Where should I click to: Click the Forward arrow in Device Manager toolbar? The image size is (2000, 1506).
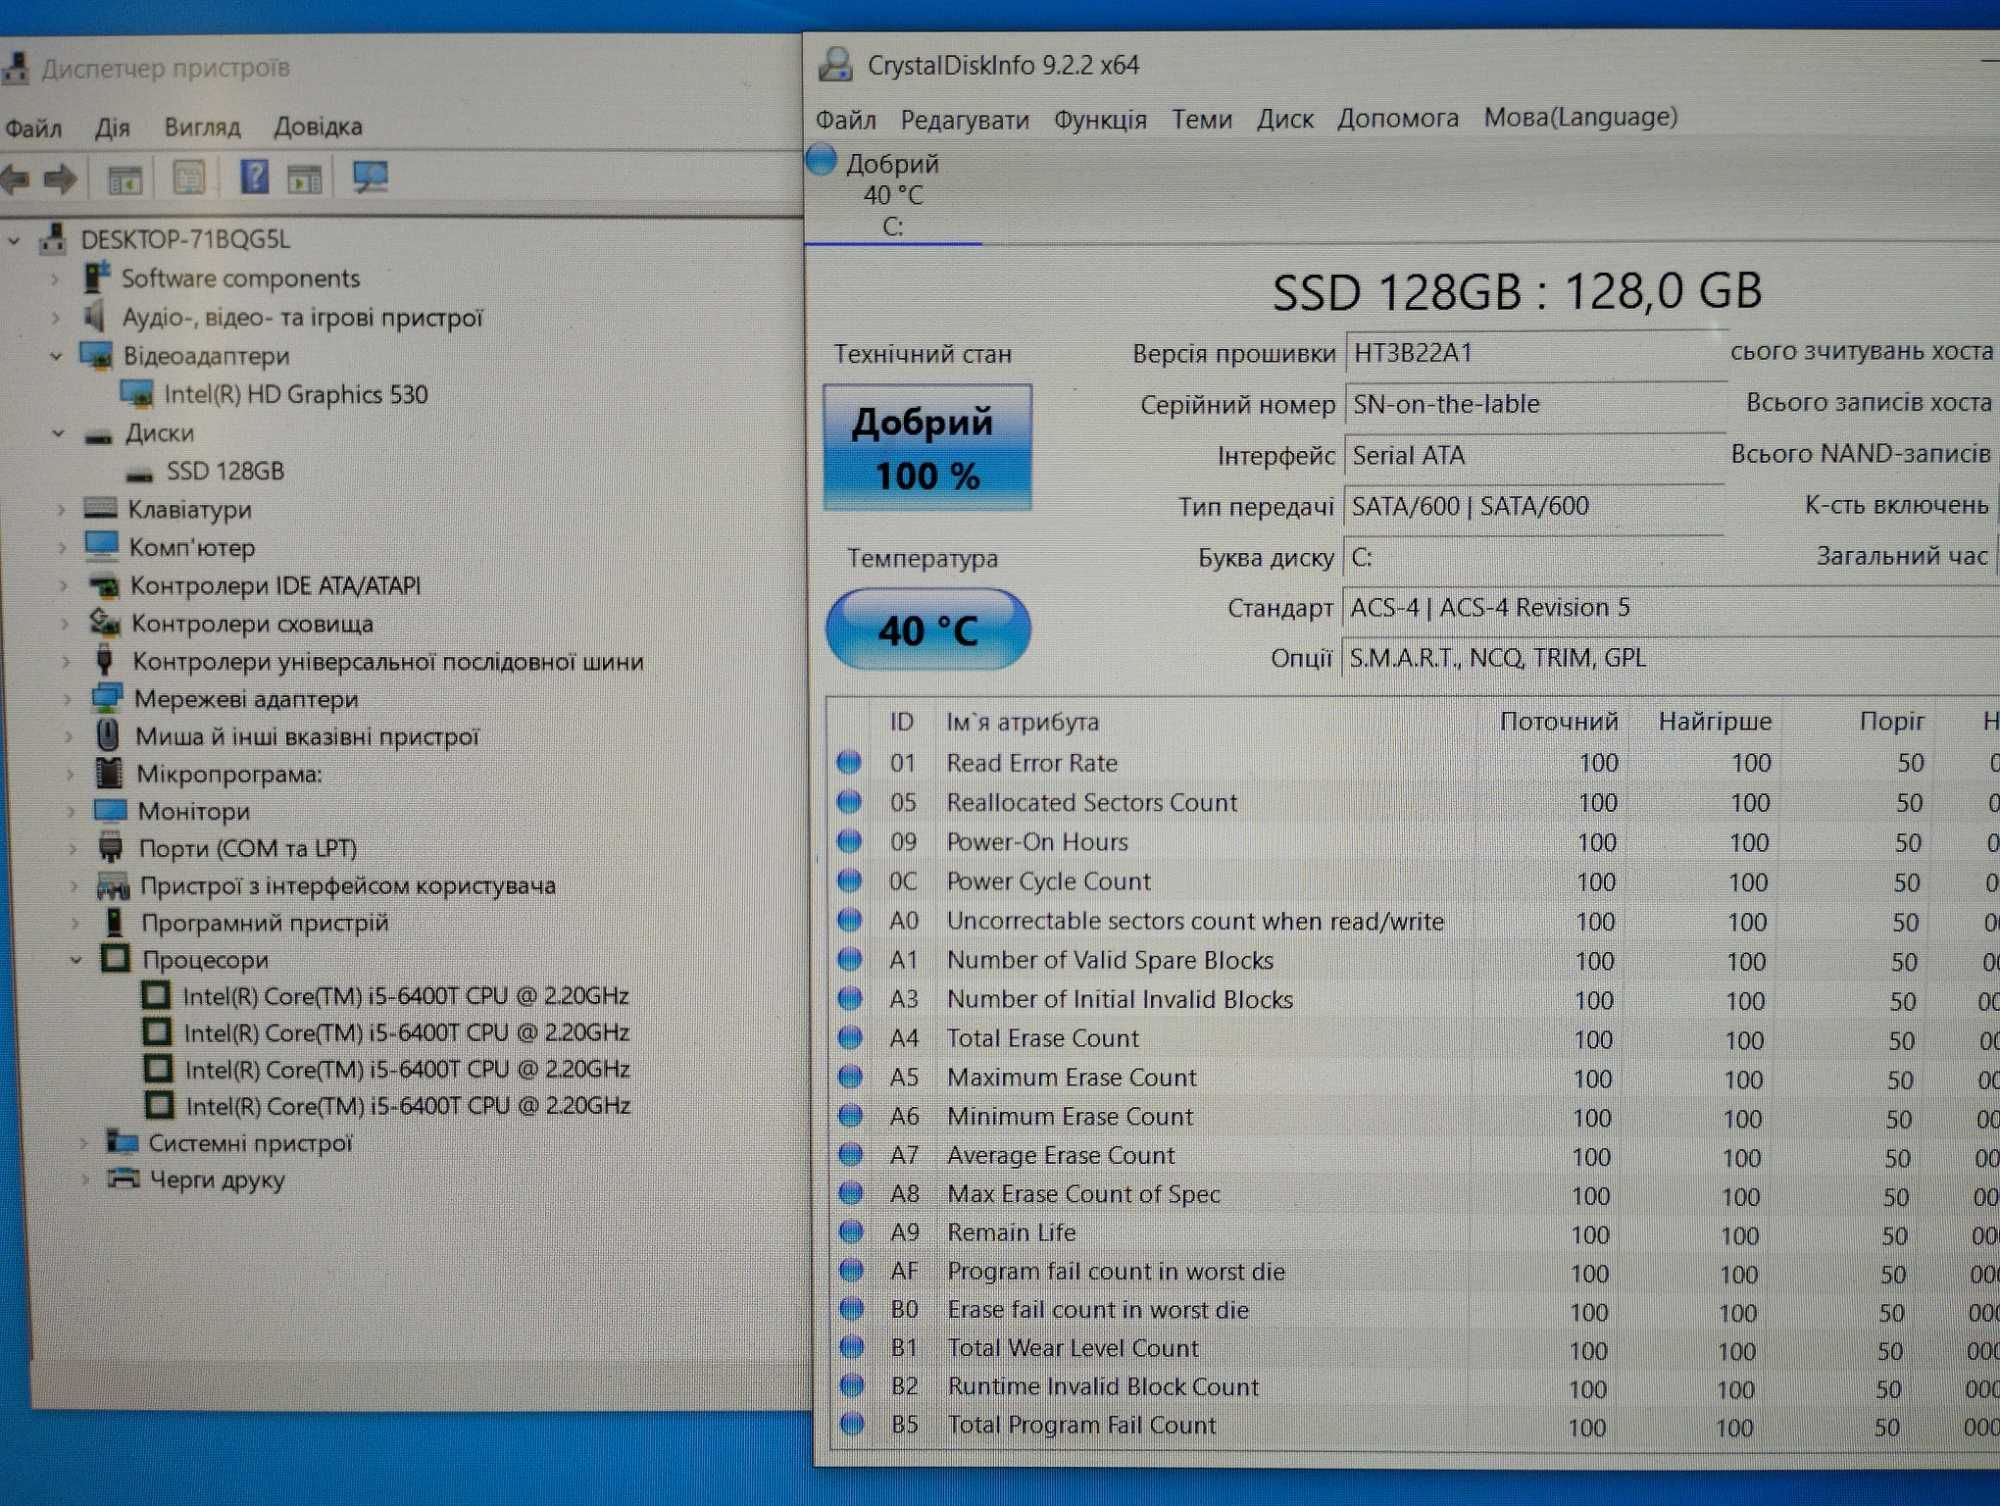[x=60, y=179]
